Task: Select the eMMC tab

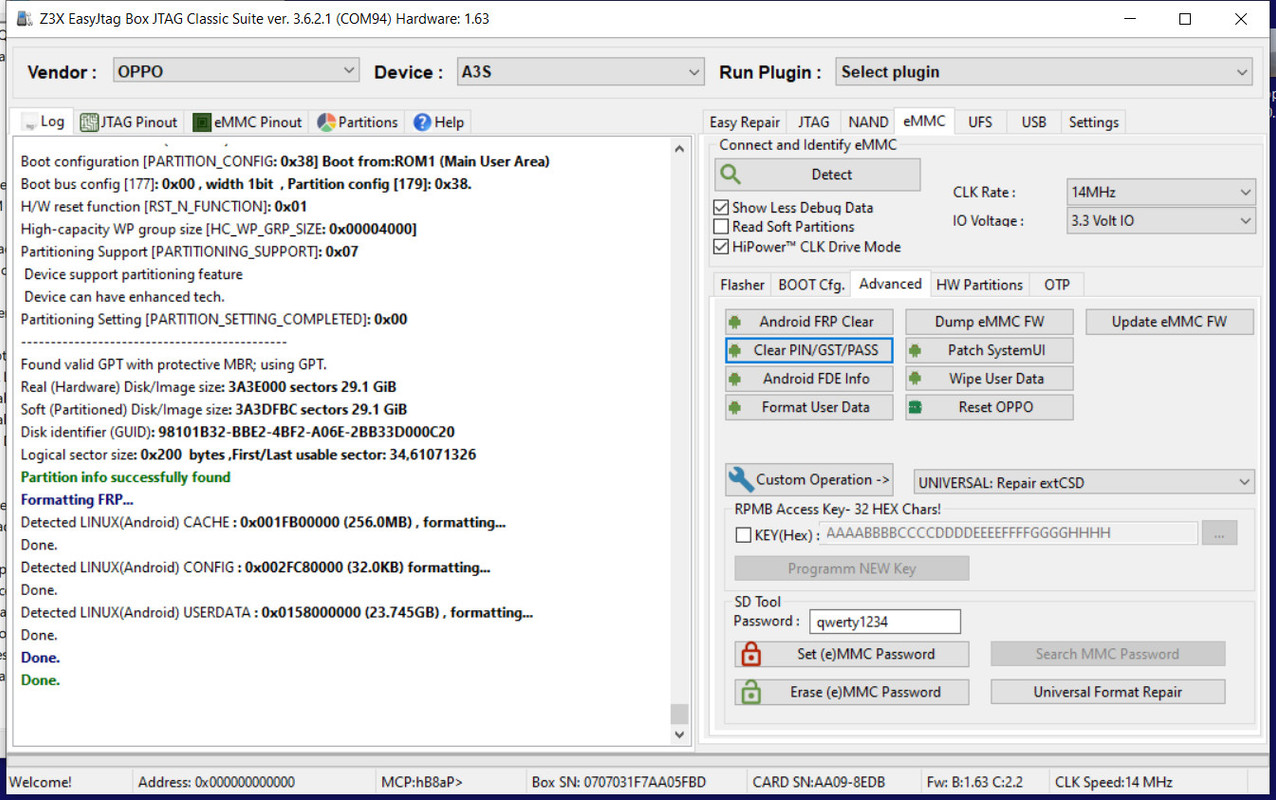Action: pos(923,121)
